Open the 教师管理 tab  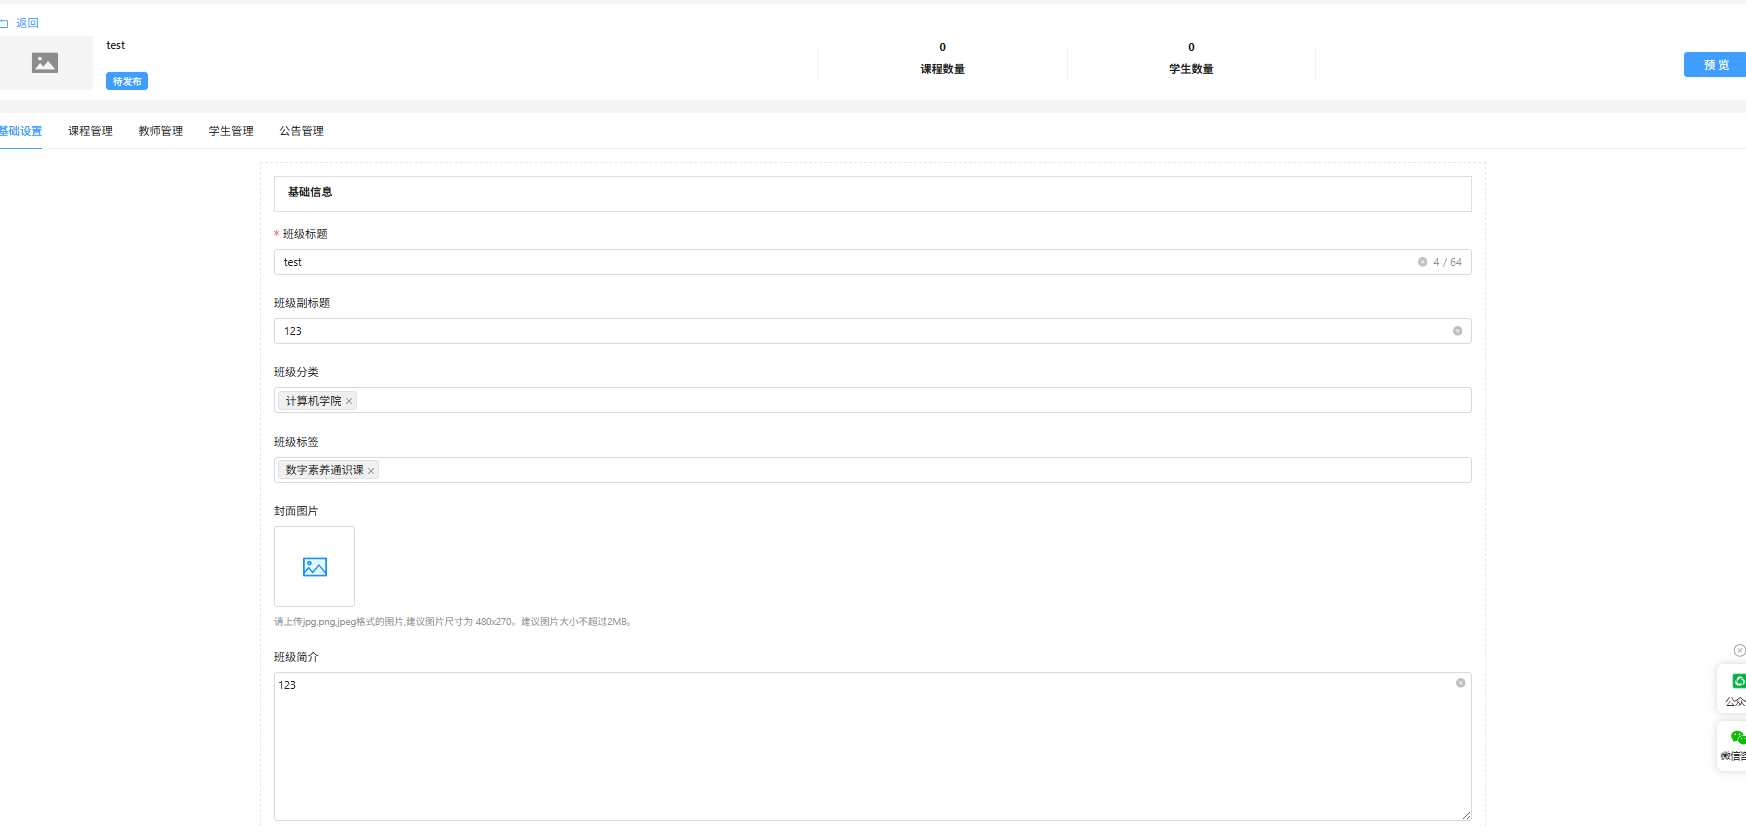point(160,131)
